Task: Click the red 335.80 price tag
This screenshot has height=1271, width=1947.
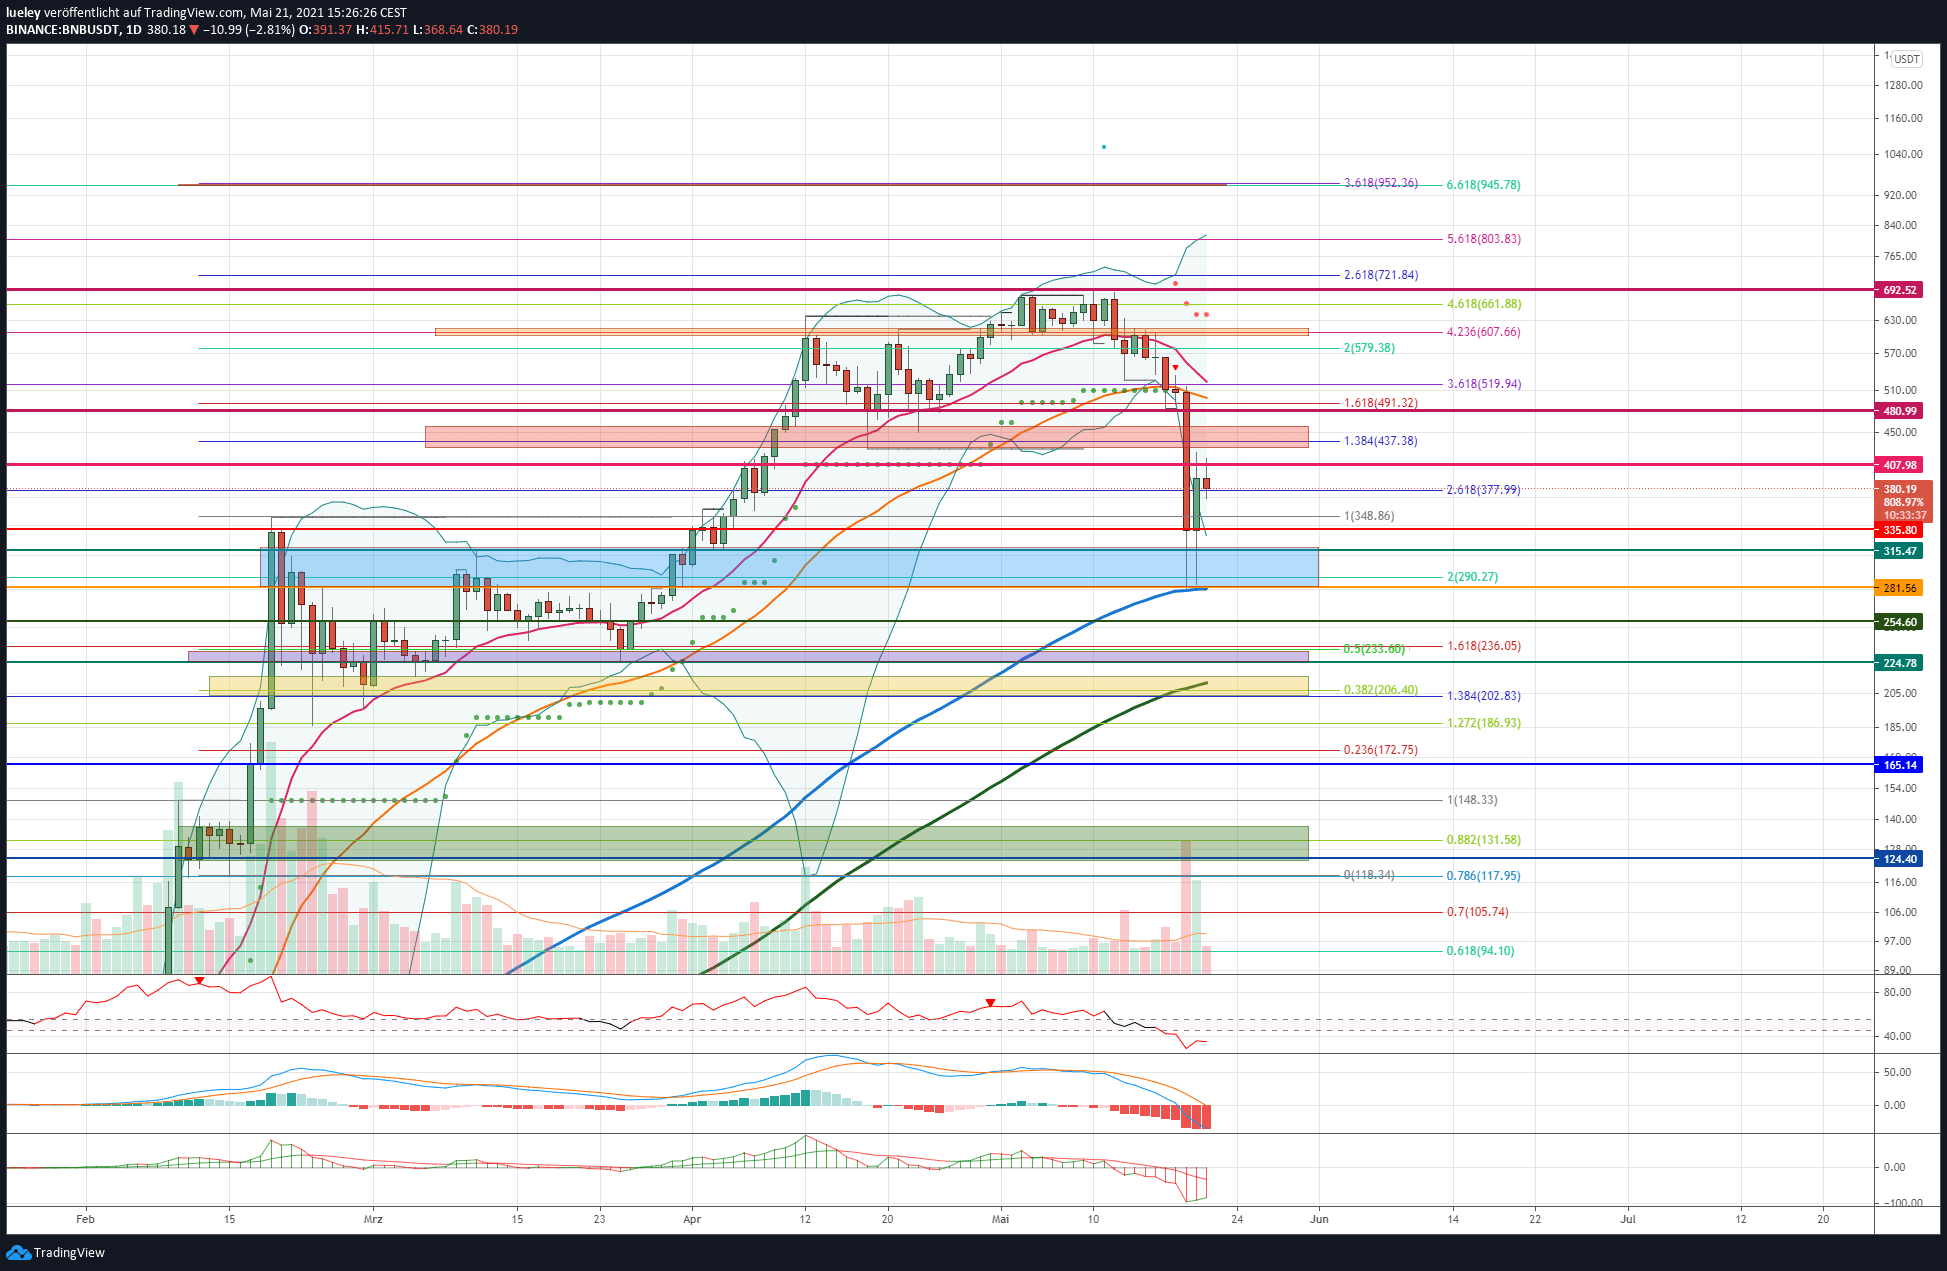Action: [1900, 530]
